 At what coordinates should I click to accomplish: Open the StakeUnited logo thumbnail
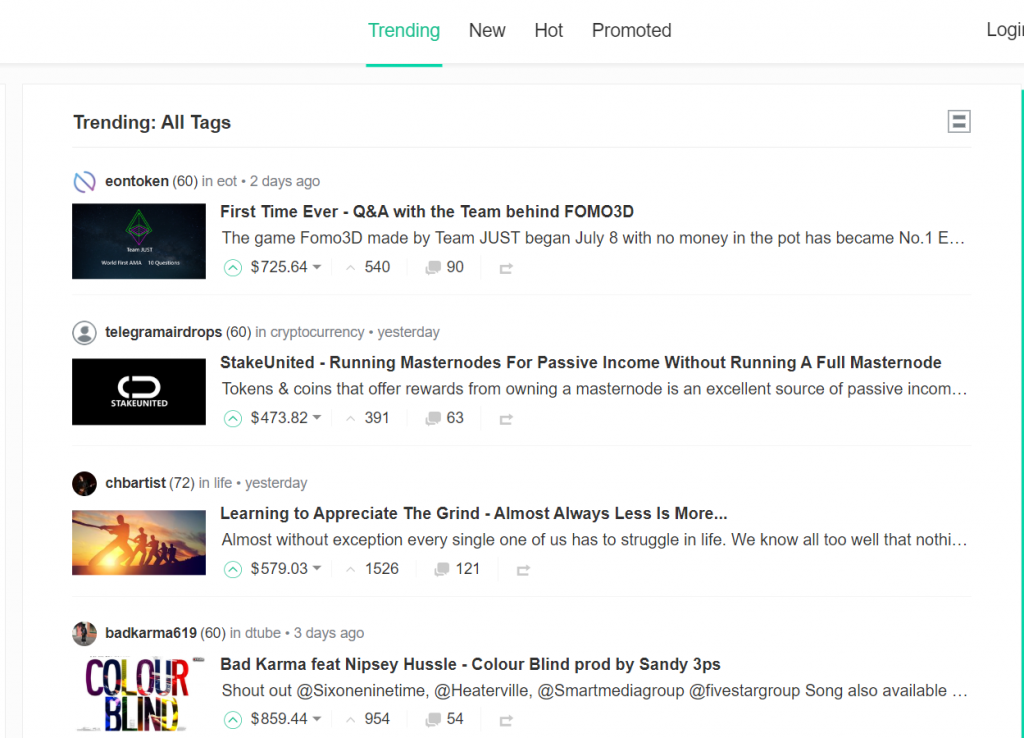pyautogui.click(x=138, y=392)
